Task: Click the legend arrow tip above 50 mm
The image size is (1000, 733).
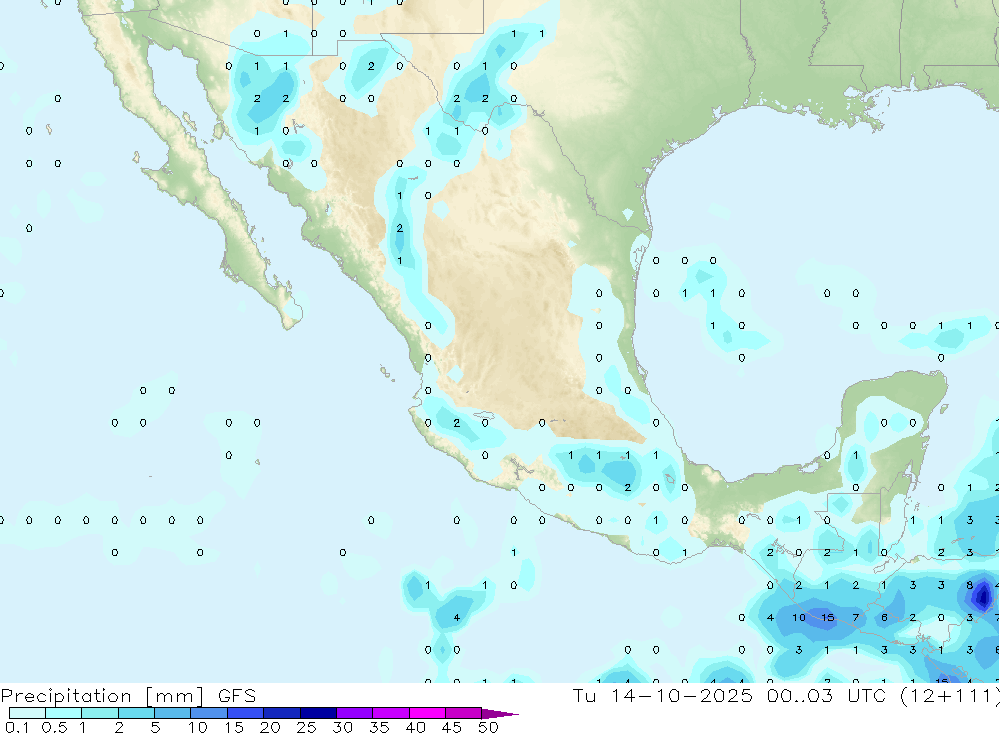Action: tap(500, 714)
